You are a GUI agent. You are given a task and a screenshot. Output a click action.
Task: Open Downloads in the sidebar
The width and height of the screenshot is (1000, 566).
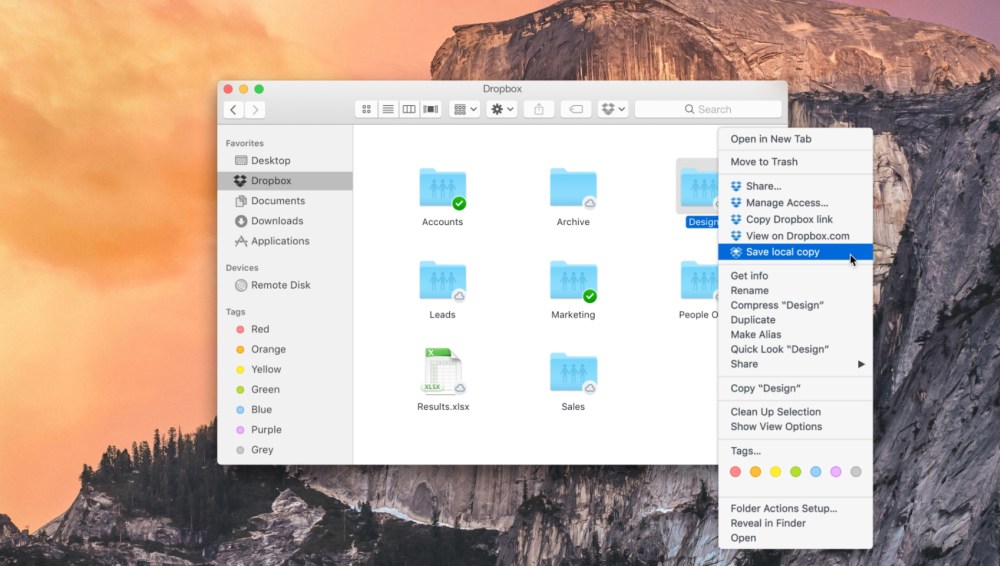[x=276, y=221]
